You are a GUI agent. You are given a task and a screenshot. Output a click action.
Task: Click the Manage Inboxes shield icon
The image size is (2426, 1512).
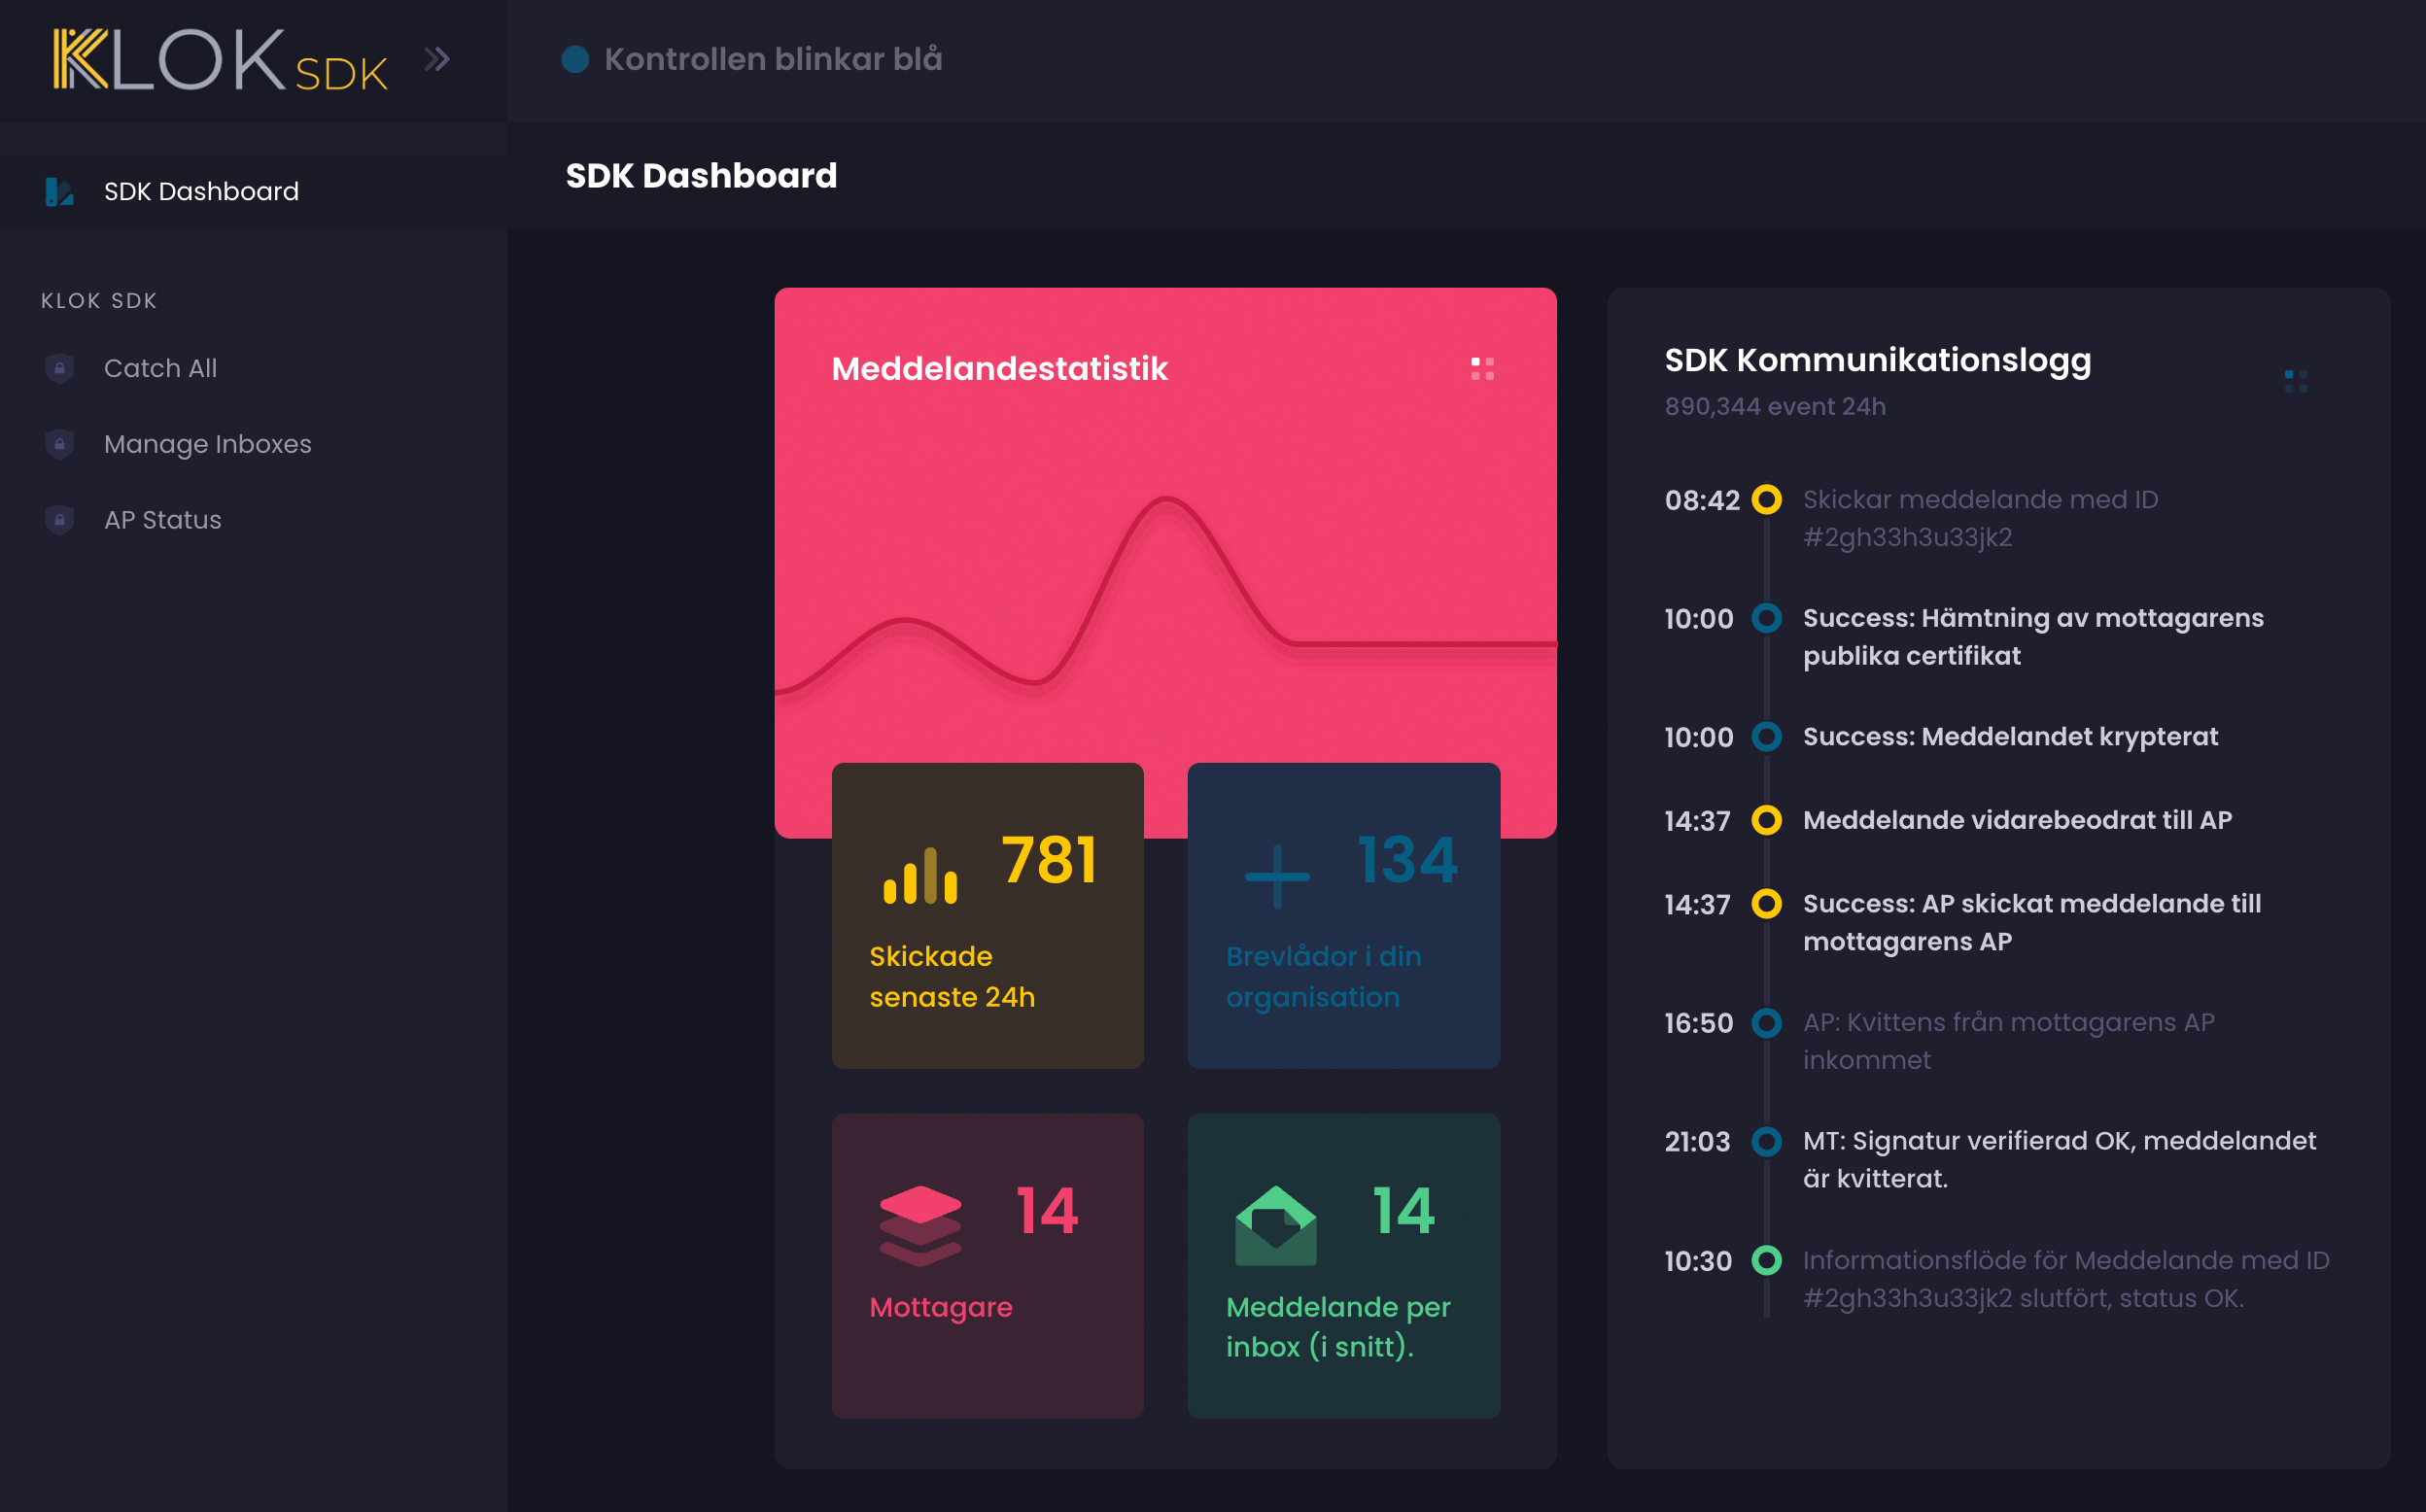pyautogui.click(x=60, y=444)
